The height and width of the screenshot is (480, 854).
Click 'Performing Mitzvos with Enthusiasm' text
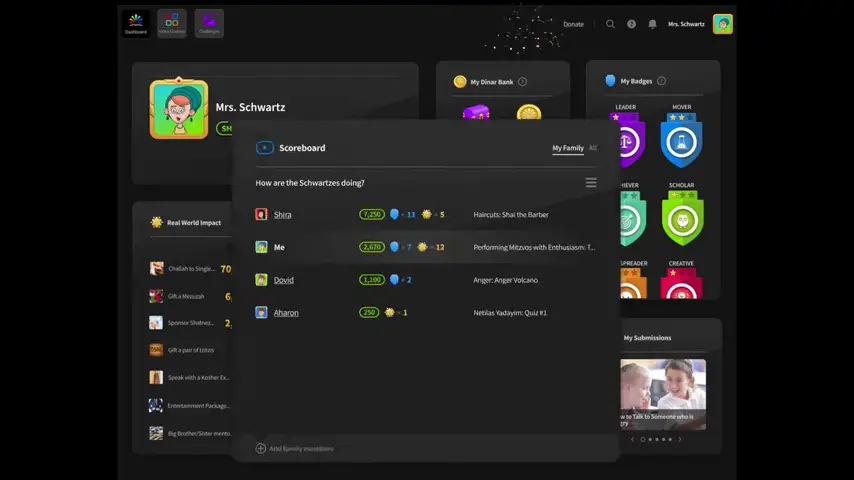534,247
